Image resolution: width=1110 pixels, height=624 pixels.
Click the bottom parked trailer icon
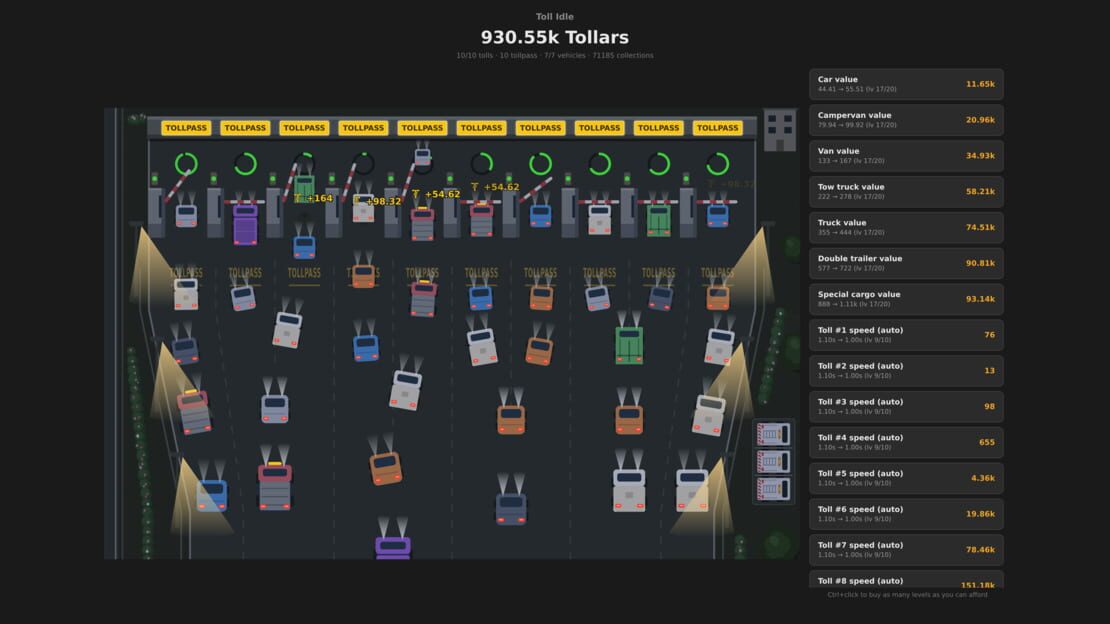coord(773,489)
